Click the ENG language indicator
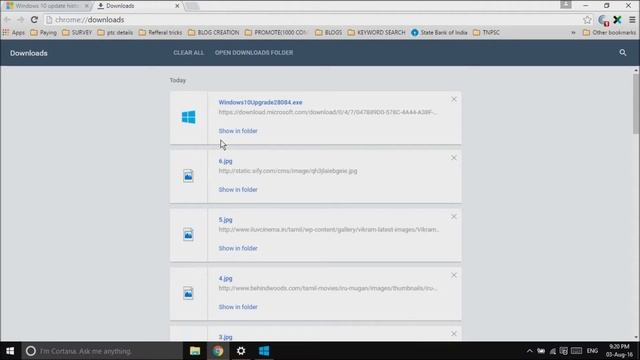640x360 pixels. tap(592, 351)
